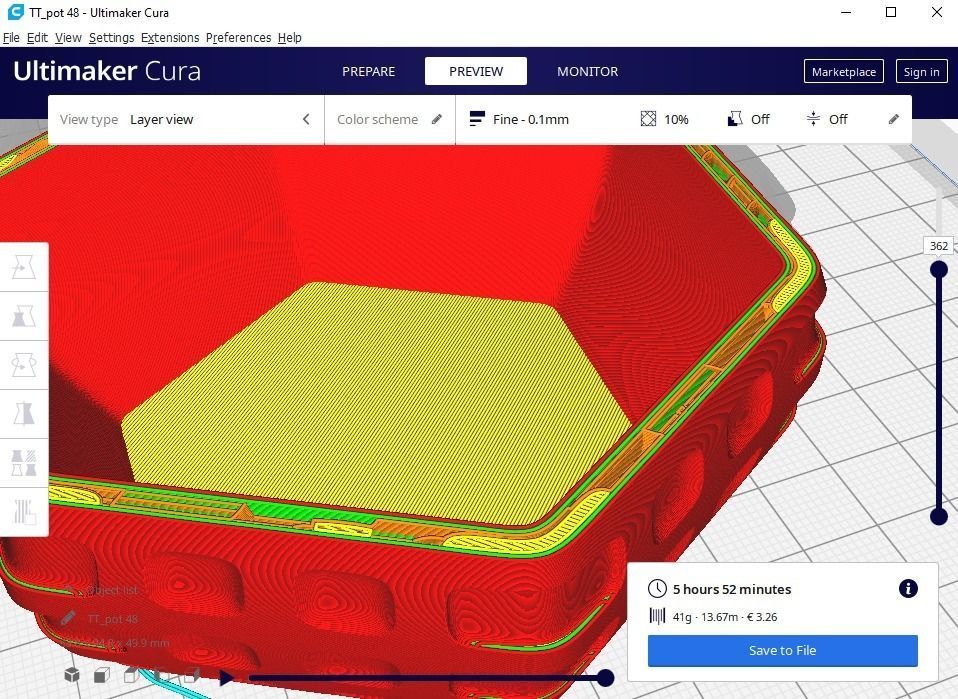Click the Cura logo in title bar
This screenshot has height=699, width=958.
click(x=15, y=12)
